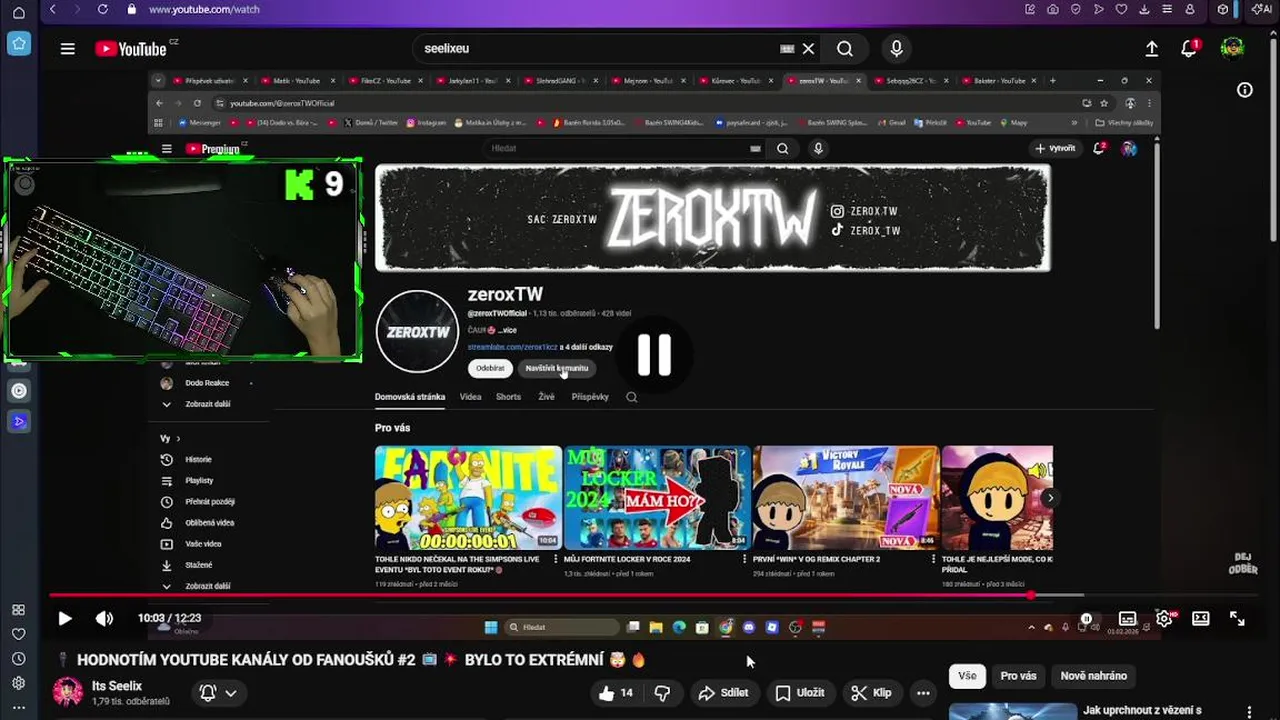Start voice search with the microphone
Viewport: 1280px width, 720px height.
click(896, 48)
